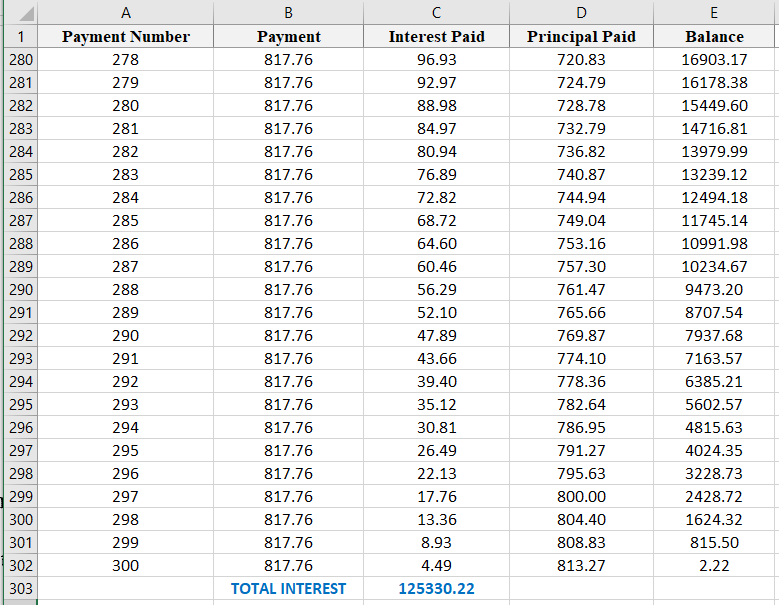Screen dimensions: 779x605
Task: Select the column A header
Action: point(125,13)
